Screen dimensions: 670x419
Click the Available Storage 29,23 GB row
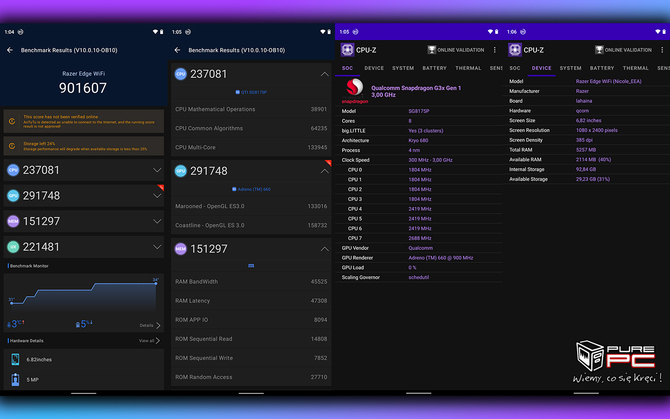(586, 179)
